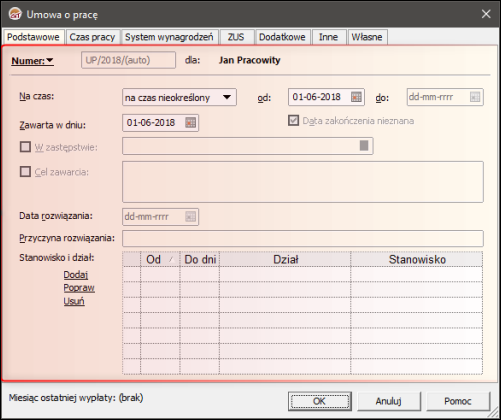Screen dimensions: 501x420
Task: Open calendar for 'Zawarta w dniu' date
Action: click(190, 123)
